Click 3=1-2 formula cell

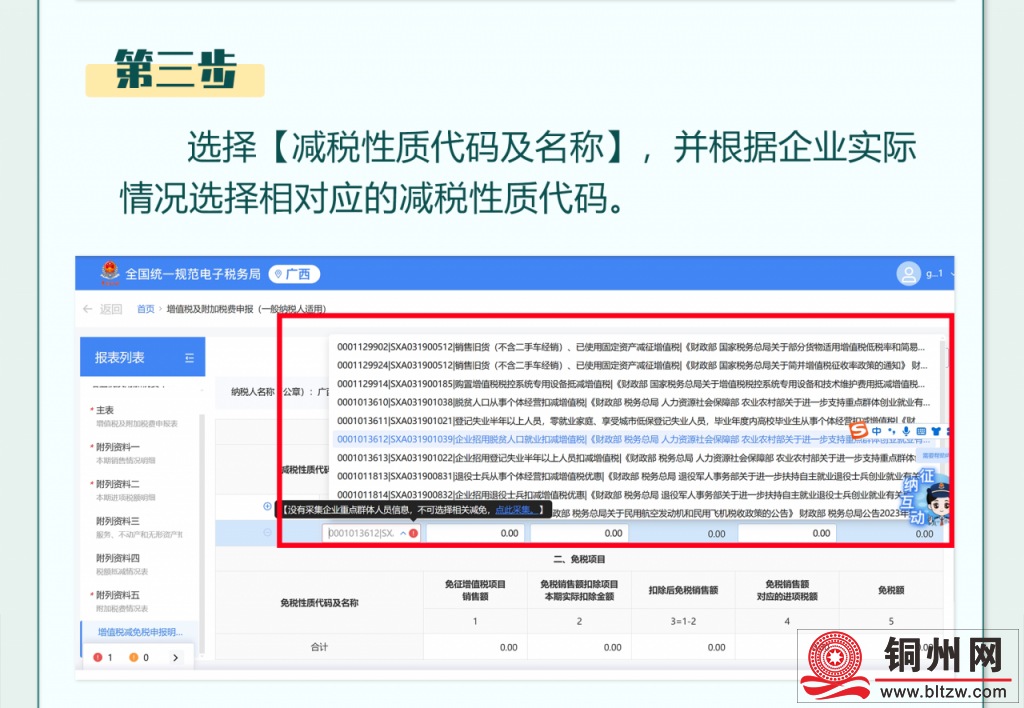[683, 621]
